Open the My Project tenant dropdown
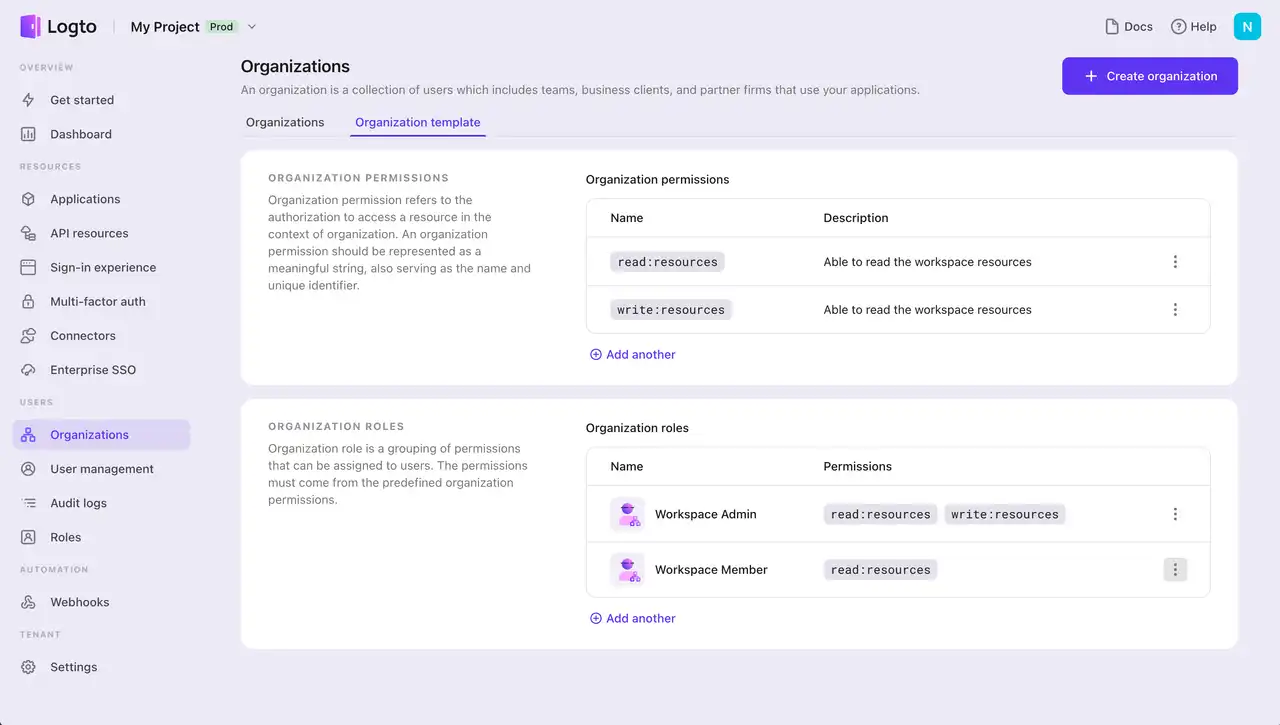Image resolution: width=1280 pixels, height=725 pixels. [x=194, y=27]
